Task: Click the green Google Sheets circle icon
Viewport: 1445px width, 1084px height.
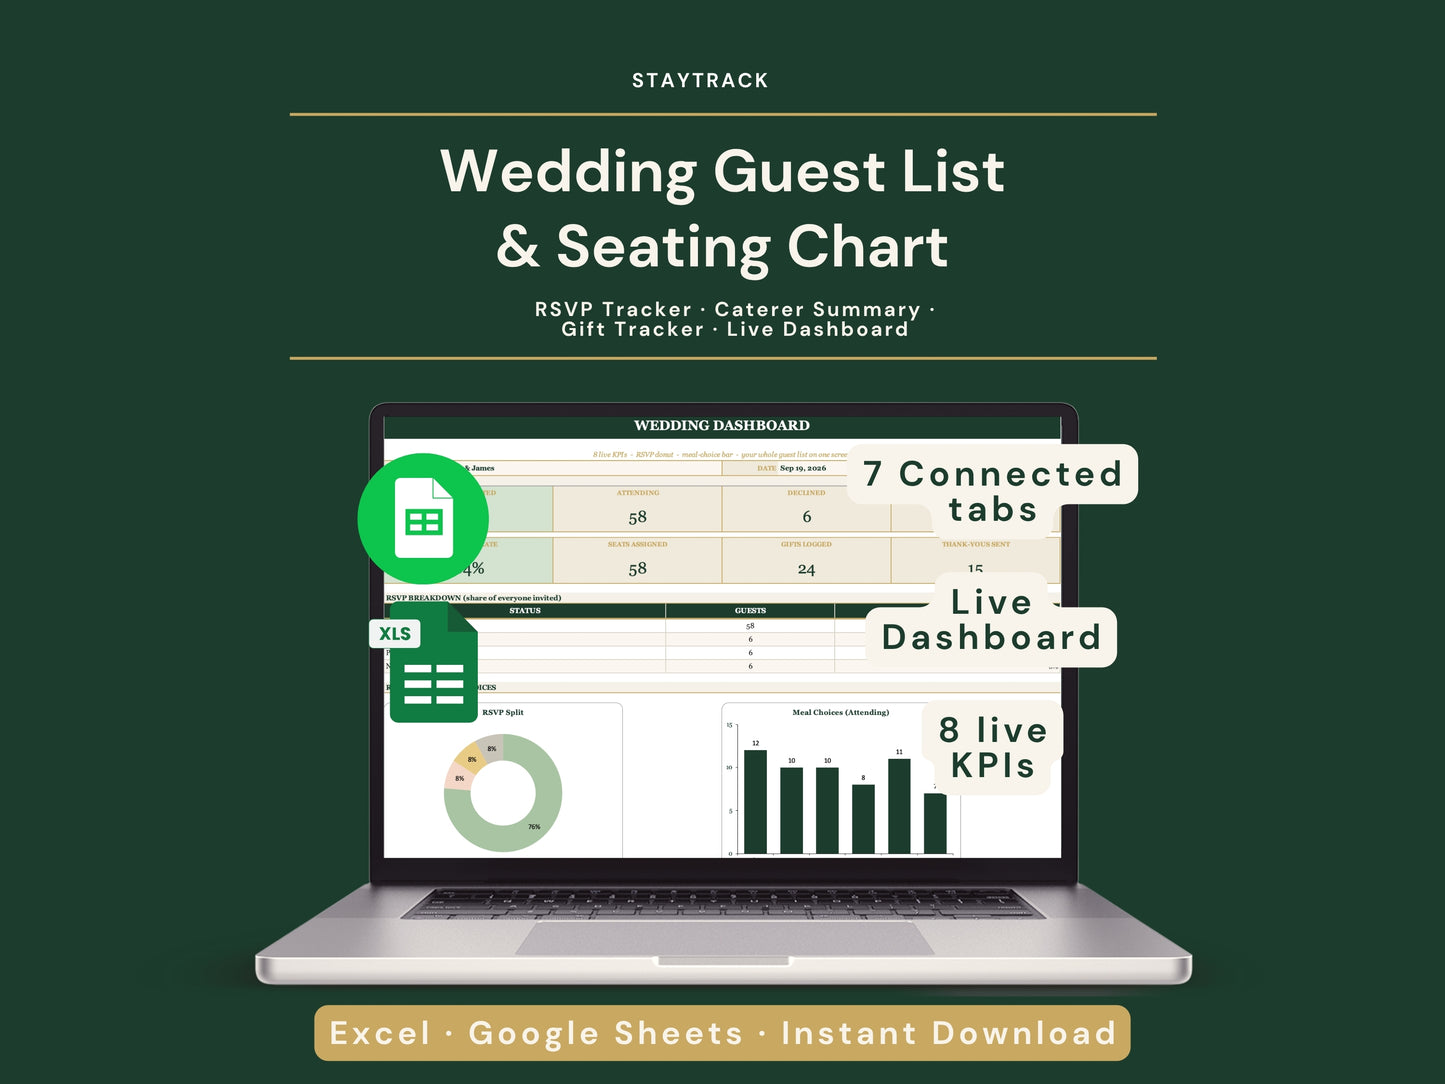Action: click(x=423, y=519)
